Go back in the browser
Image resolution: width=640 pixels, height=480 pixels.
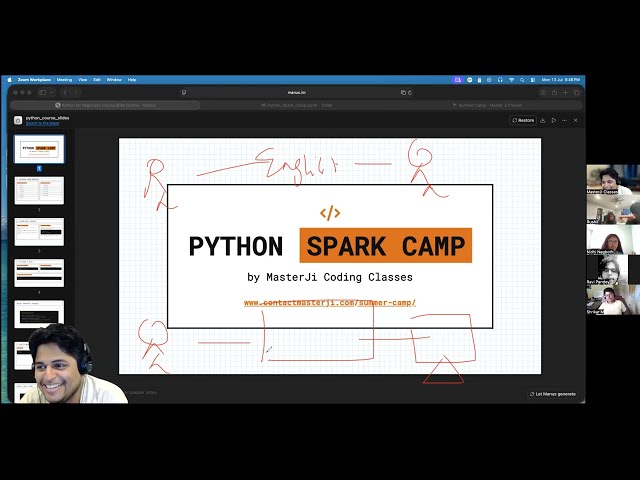click(x=65, y=93)
